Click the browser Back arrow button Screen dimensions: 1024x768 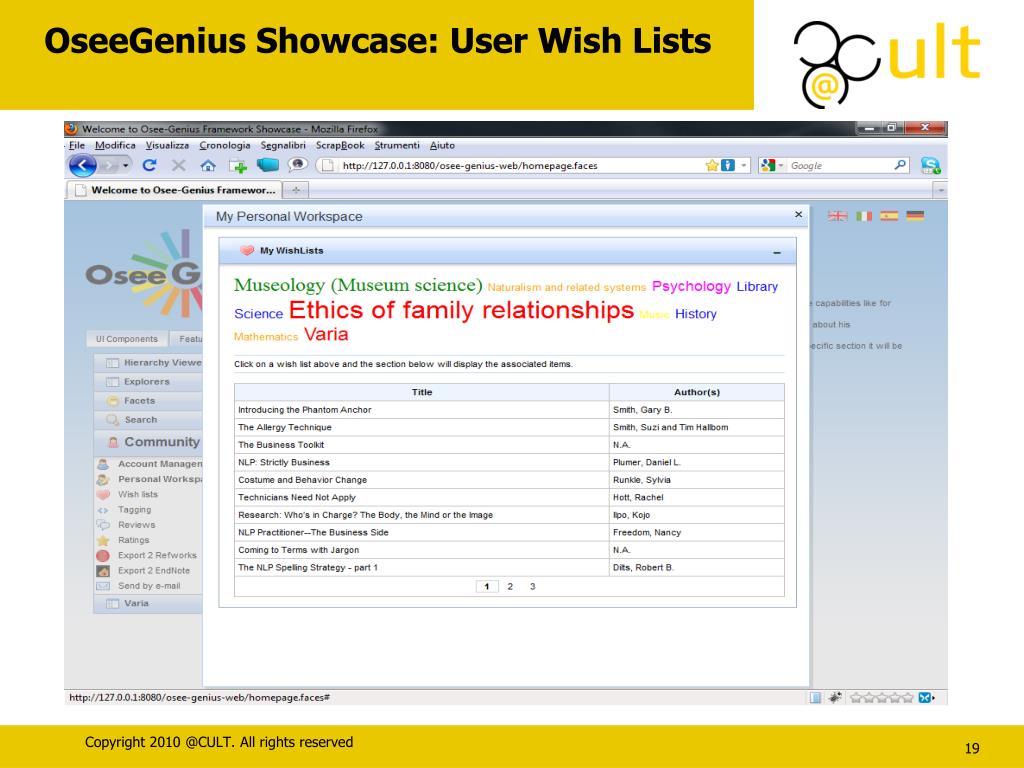83,166
